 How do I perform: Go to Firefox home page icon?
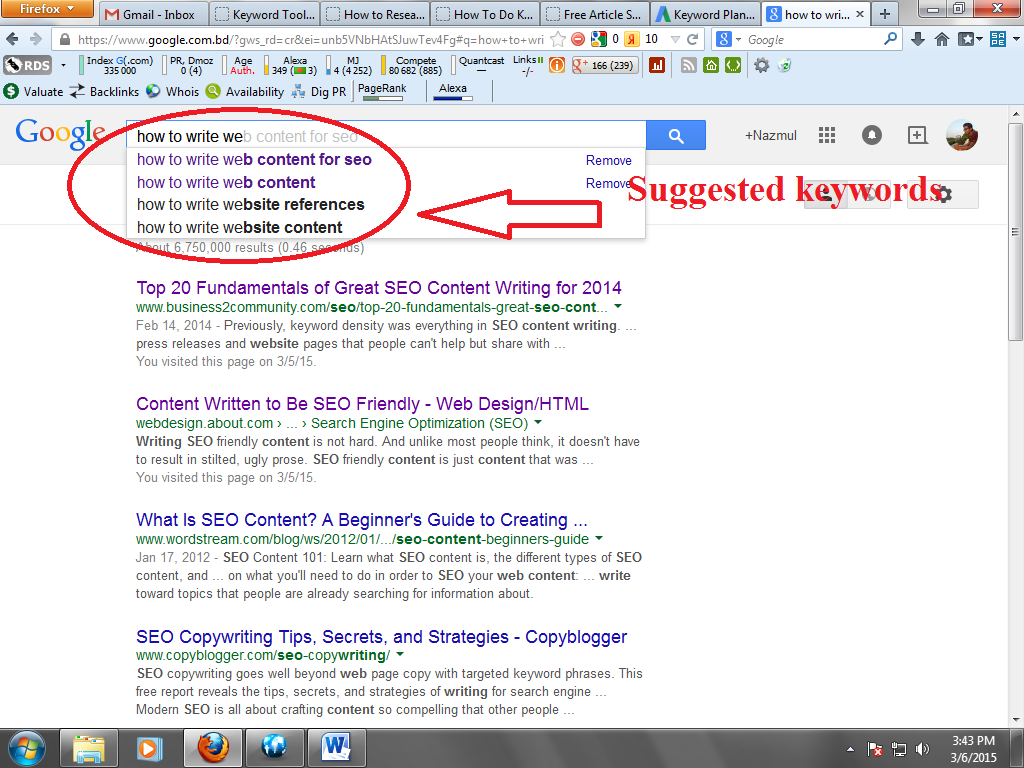(x=942, y=39)
